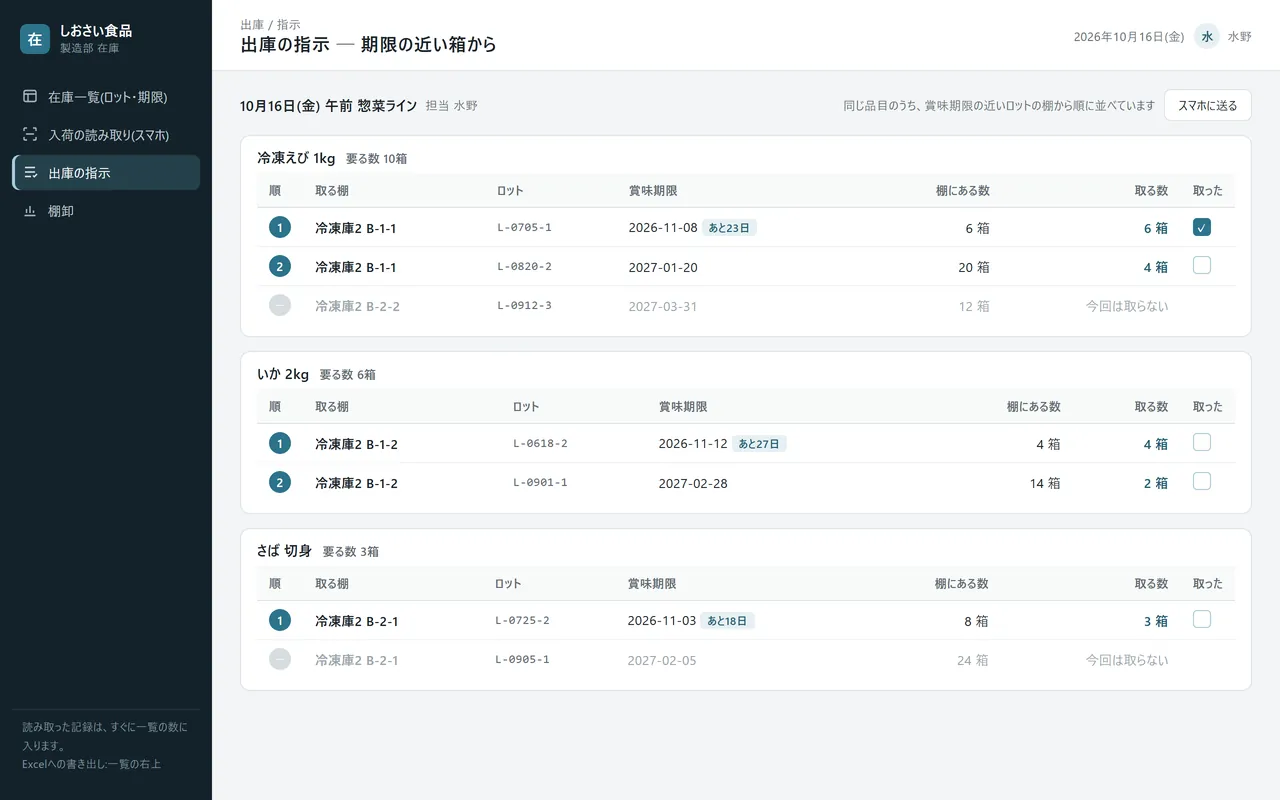Uncheck the 取った box for lot L-0705-1
This screenshot has width=1280, height=800.
[1202, 227]
